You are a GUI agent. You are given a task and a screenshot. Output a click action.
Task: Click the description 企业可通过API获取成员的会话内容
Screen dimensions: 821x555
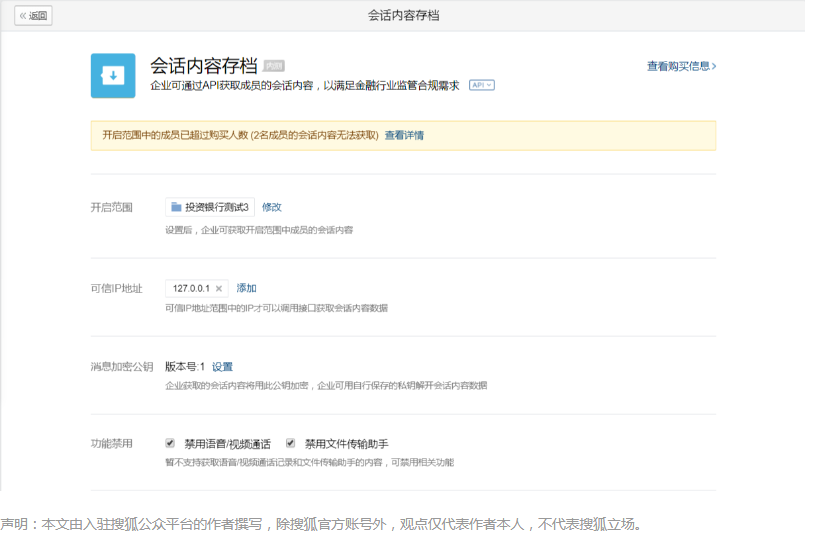tap(231, 85)
